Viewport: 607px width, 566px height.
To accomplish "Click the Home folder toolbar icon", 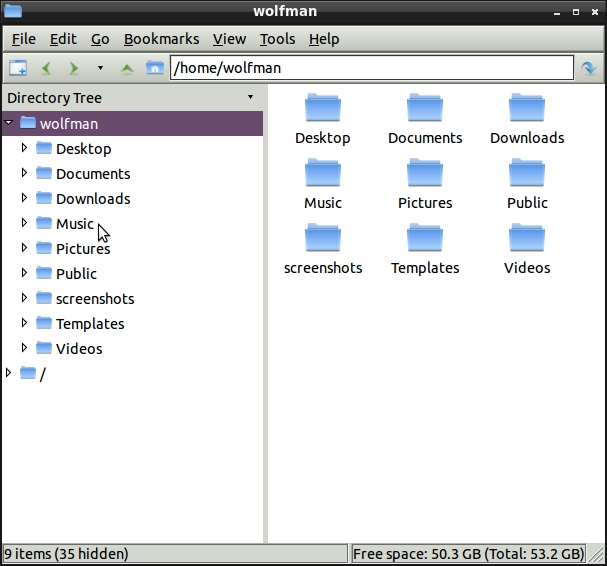I will (x=154, y=68).
